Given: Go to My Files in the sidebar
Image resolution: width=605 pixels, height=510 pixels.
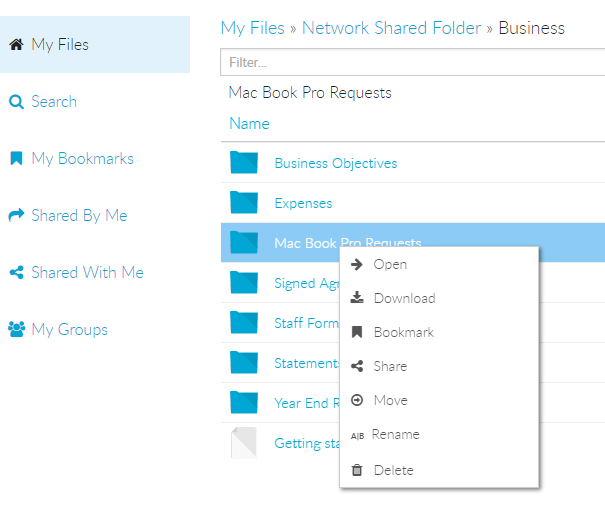Looking at the screenshot, I should pyautogui.click(x=95, y=44).
